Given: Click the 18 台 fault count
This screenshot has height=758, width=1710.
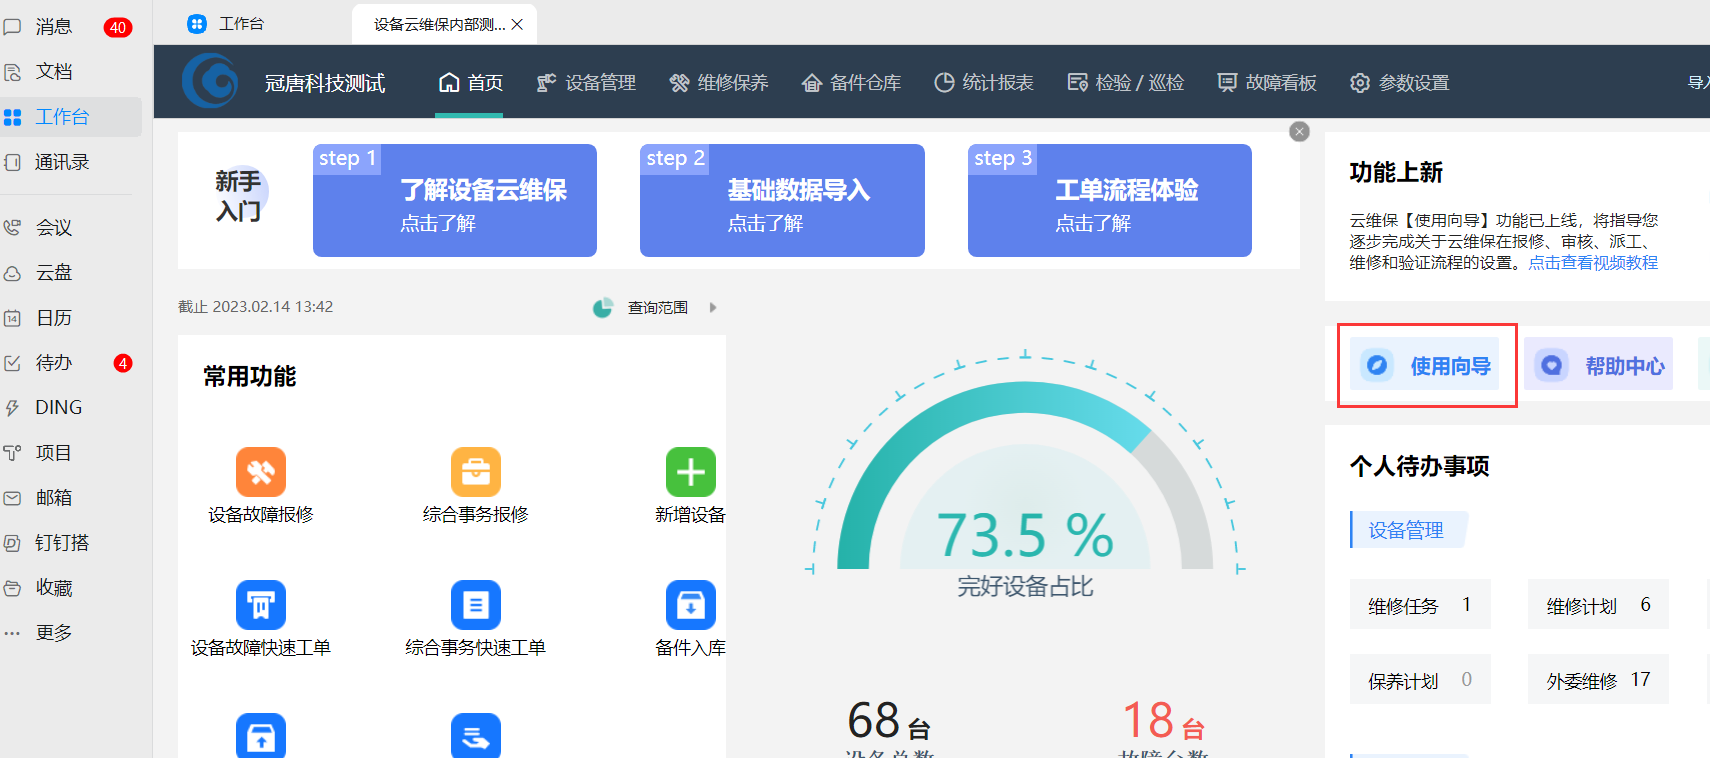Looking at the screenshot, I should click(1163, 720).
